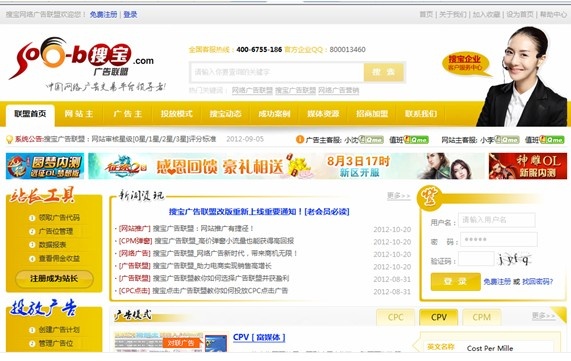Click hot keyword 网络广告联盟
The width and height of the screenshot is (571, 361).
tap(252, 90)
